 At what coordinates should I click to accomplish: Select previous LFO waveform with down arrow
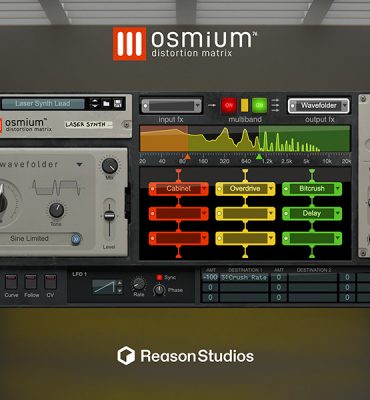[120, 290]
